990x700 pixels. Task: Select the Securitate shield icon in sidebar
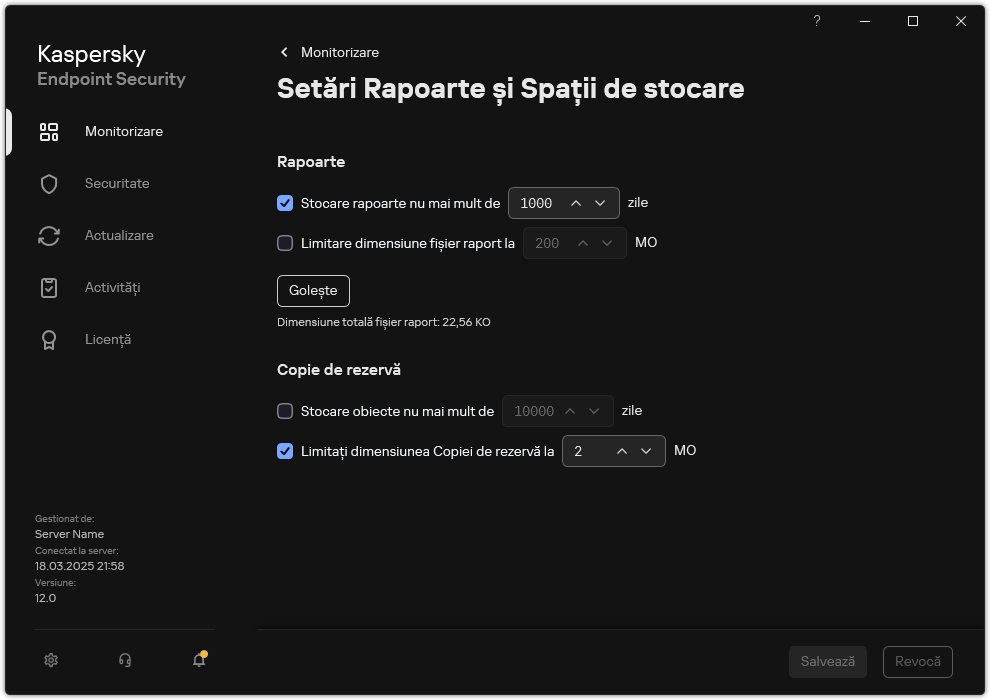(x=49, y=183)
